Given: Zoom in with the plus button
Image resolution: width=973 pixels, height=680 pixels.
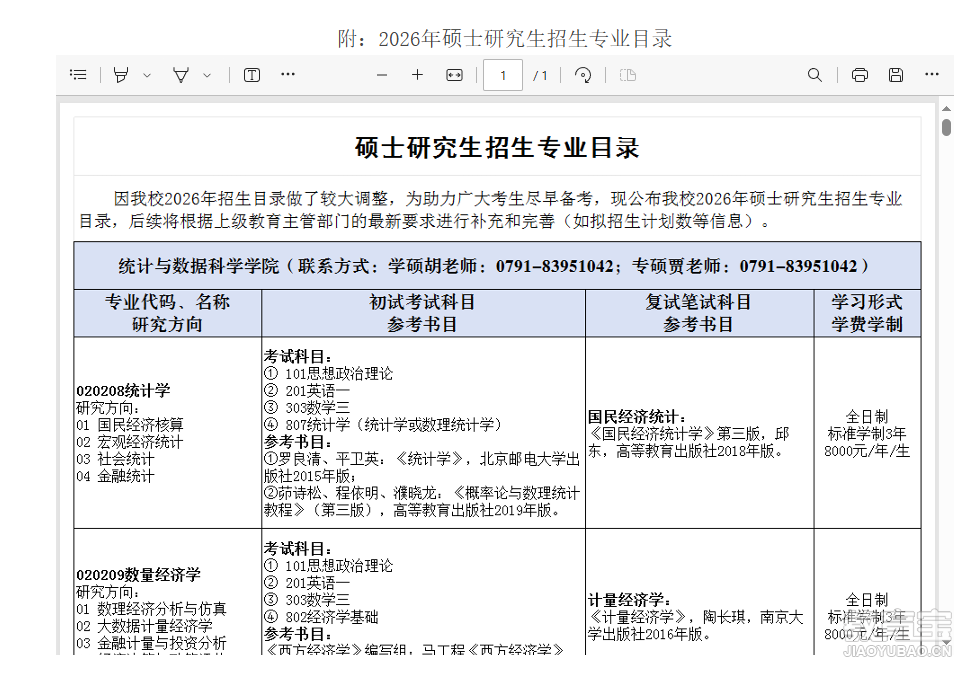Looking at the screenshot, I should point(418,75).
